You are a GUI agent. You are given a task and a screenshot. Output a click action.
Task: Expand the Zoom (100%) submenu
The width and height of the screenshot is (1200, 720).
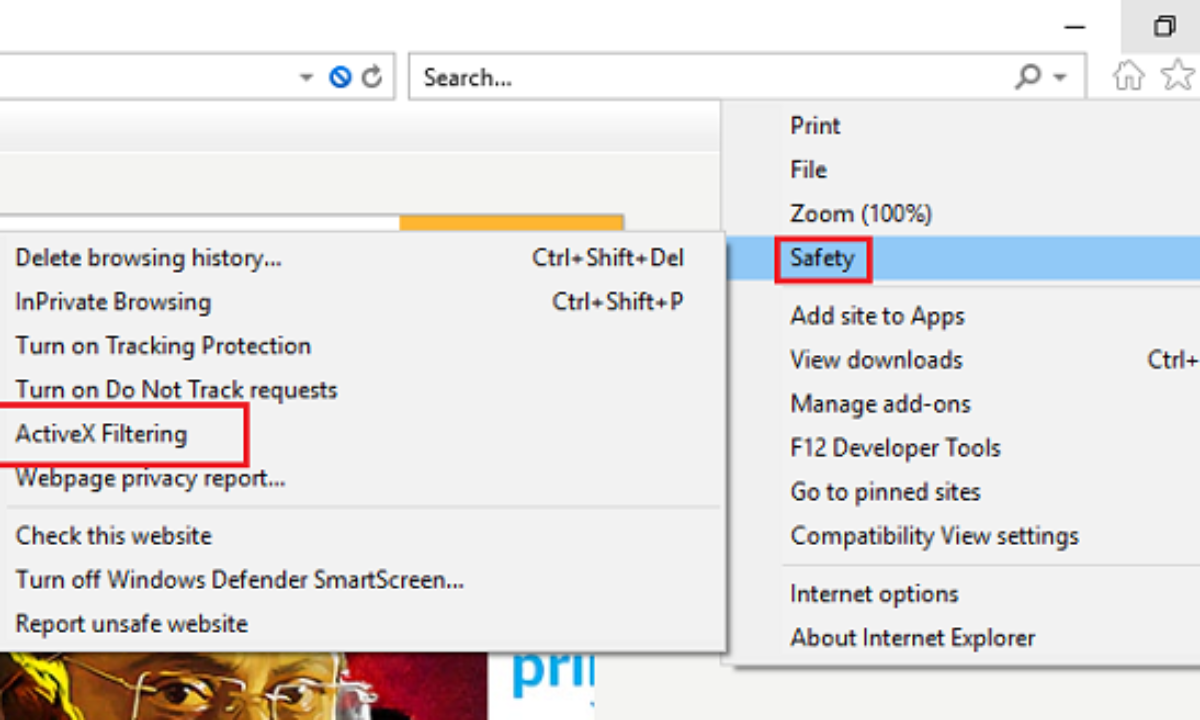tap(861, 214)
